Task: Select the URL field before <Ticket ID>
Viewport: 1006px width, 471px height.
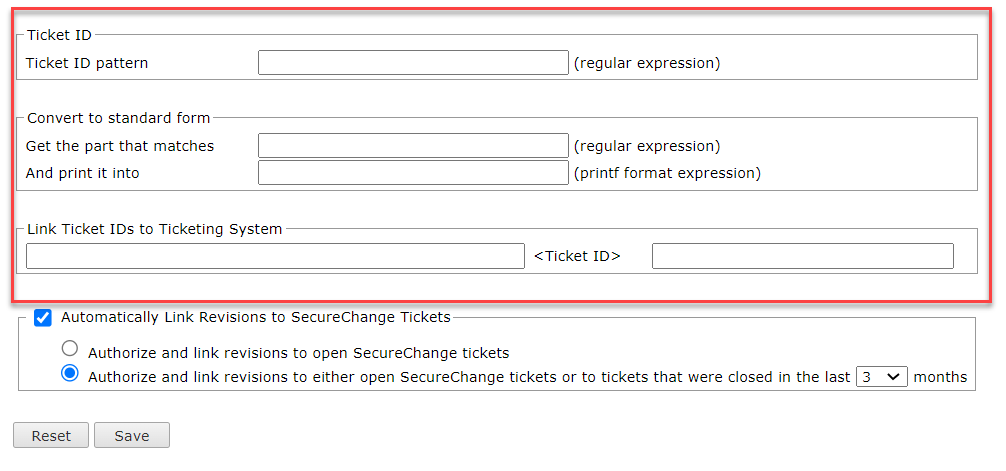Action: [x=275, y=256]
